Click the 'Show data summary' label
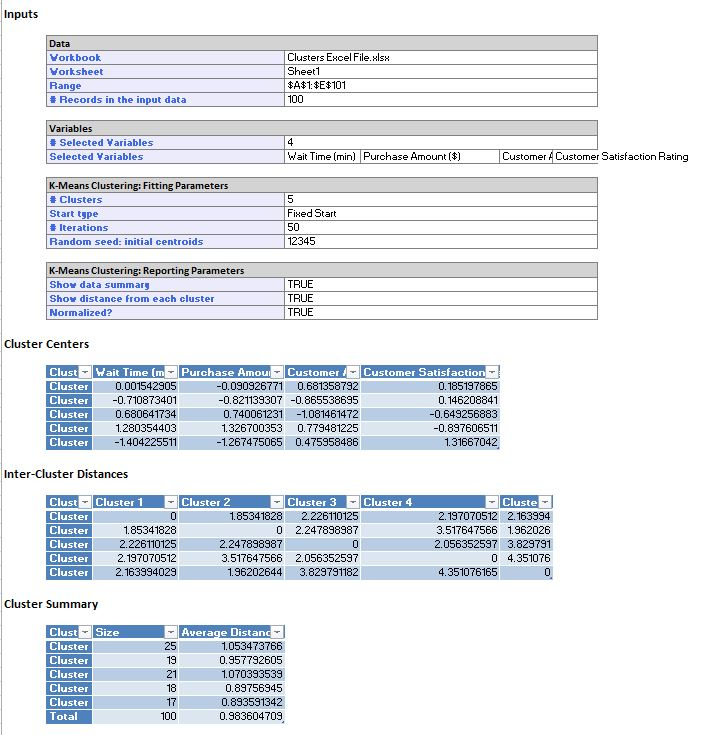726x735 pixels. (x=165, y=285)
